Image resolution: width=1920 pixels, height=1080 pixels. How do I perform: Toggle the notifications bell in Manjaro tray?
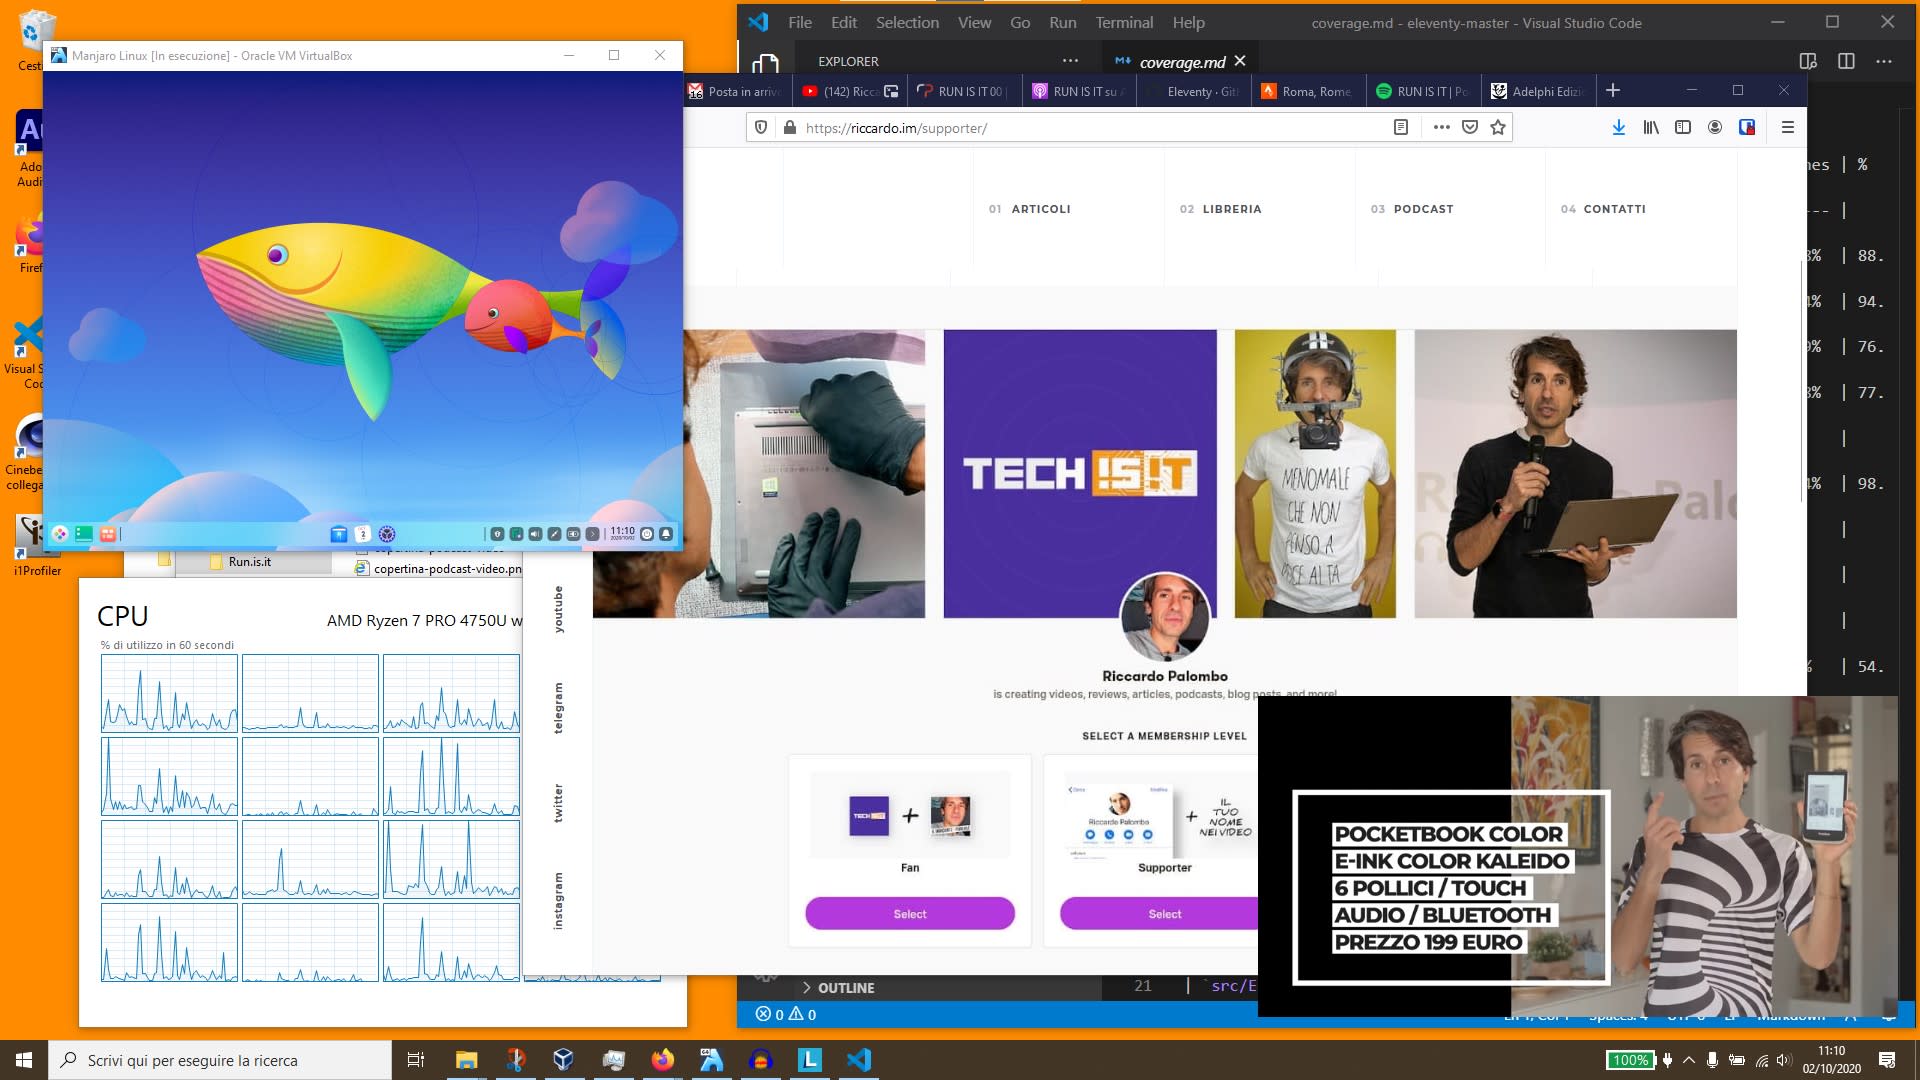[x=665, y=534]
